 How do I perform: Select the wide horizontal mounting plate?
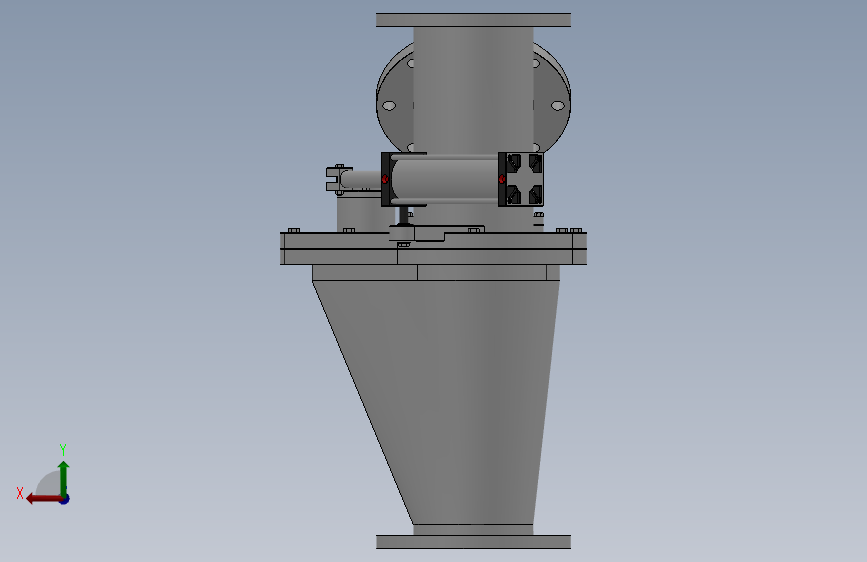click(434, 248)
